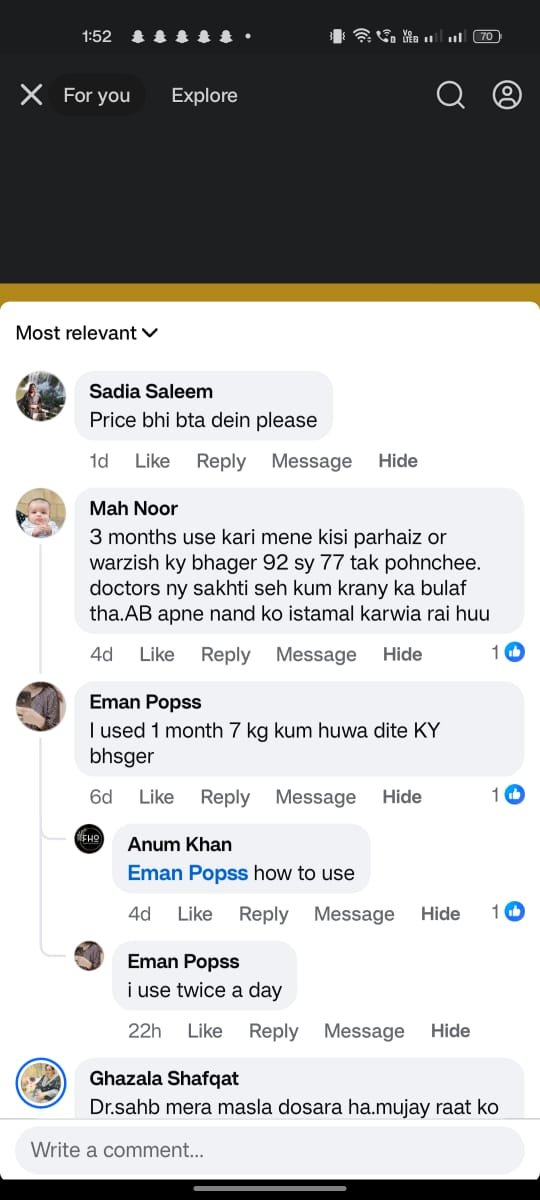The width and height of the screenshot is (540, 1200).
Task: Tap the like reaction on Mah Noor's comment
Action: coord(515,652)
